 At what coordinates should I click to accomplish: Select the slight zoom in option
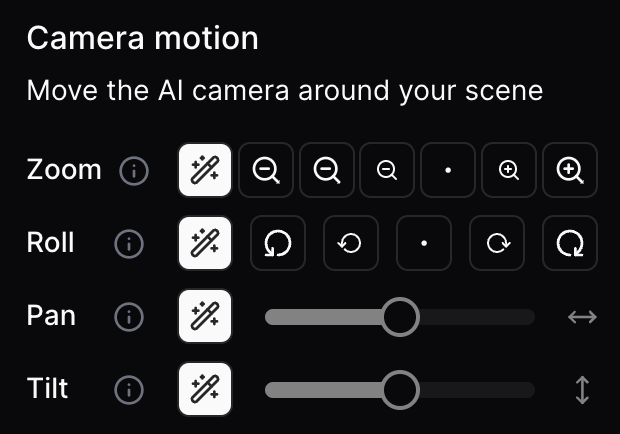coord(509,170)
